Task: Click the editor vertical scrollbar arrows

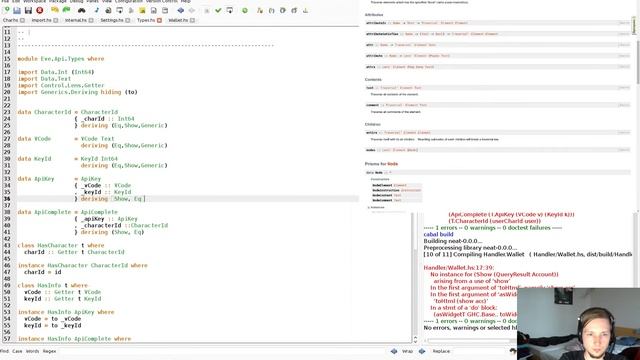Action: 415,339
